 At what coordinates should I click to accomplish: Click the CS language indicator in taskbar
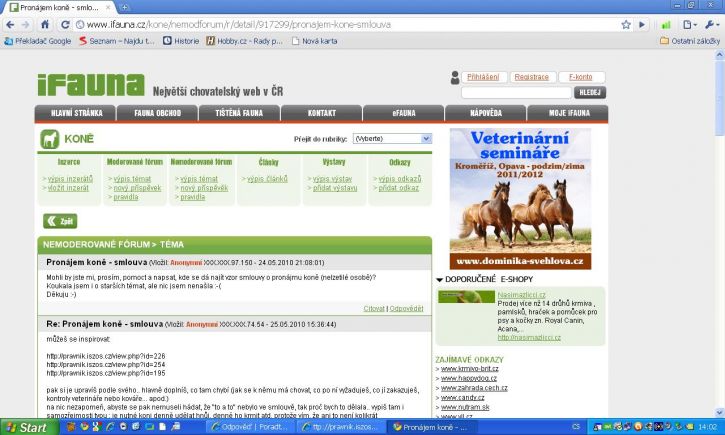[576, 427]
